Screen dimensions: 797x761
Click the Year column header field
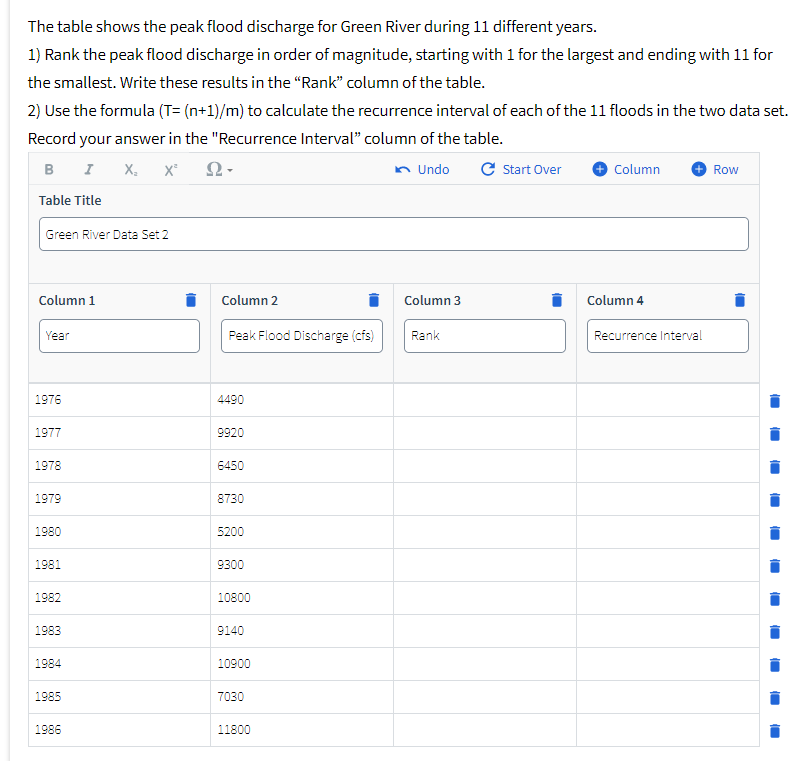click(119, 336)
